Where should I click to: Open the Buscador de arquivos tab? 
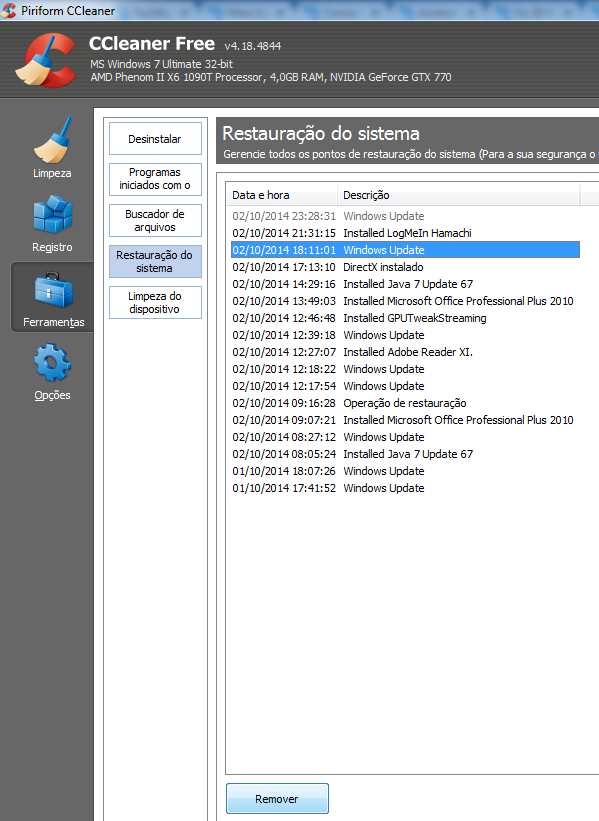pos(155,220)
